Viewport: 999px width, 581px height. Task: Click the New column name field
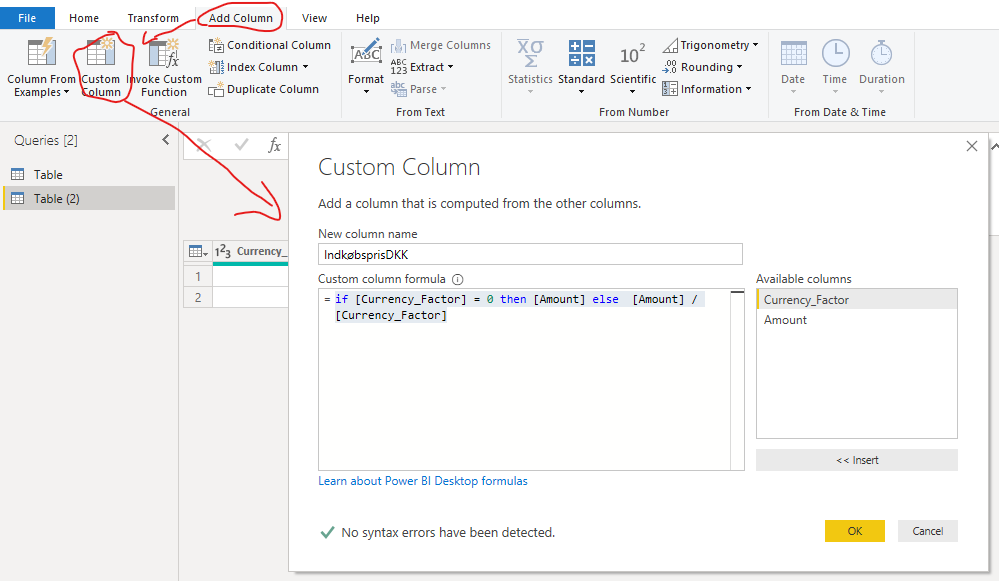(530, 254)
